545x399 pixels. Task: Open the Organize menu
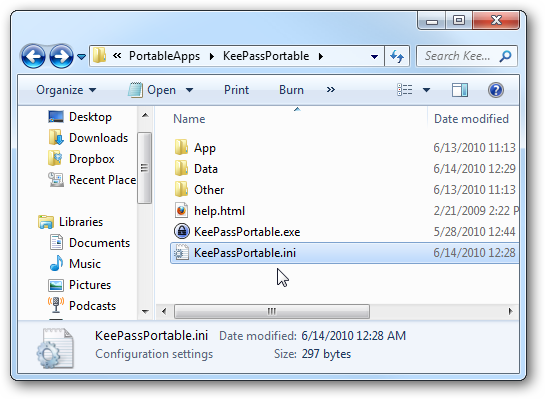[x=66, y=90]
